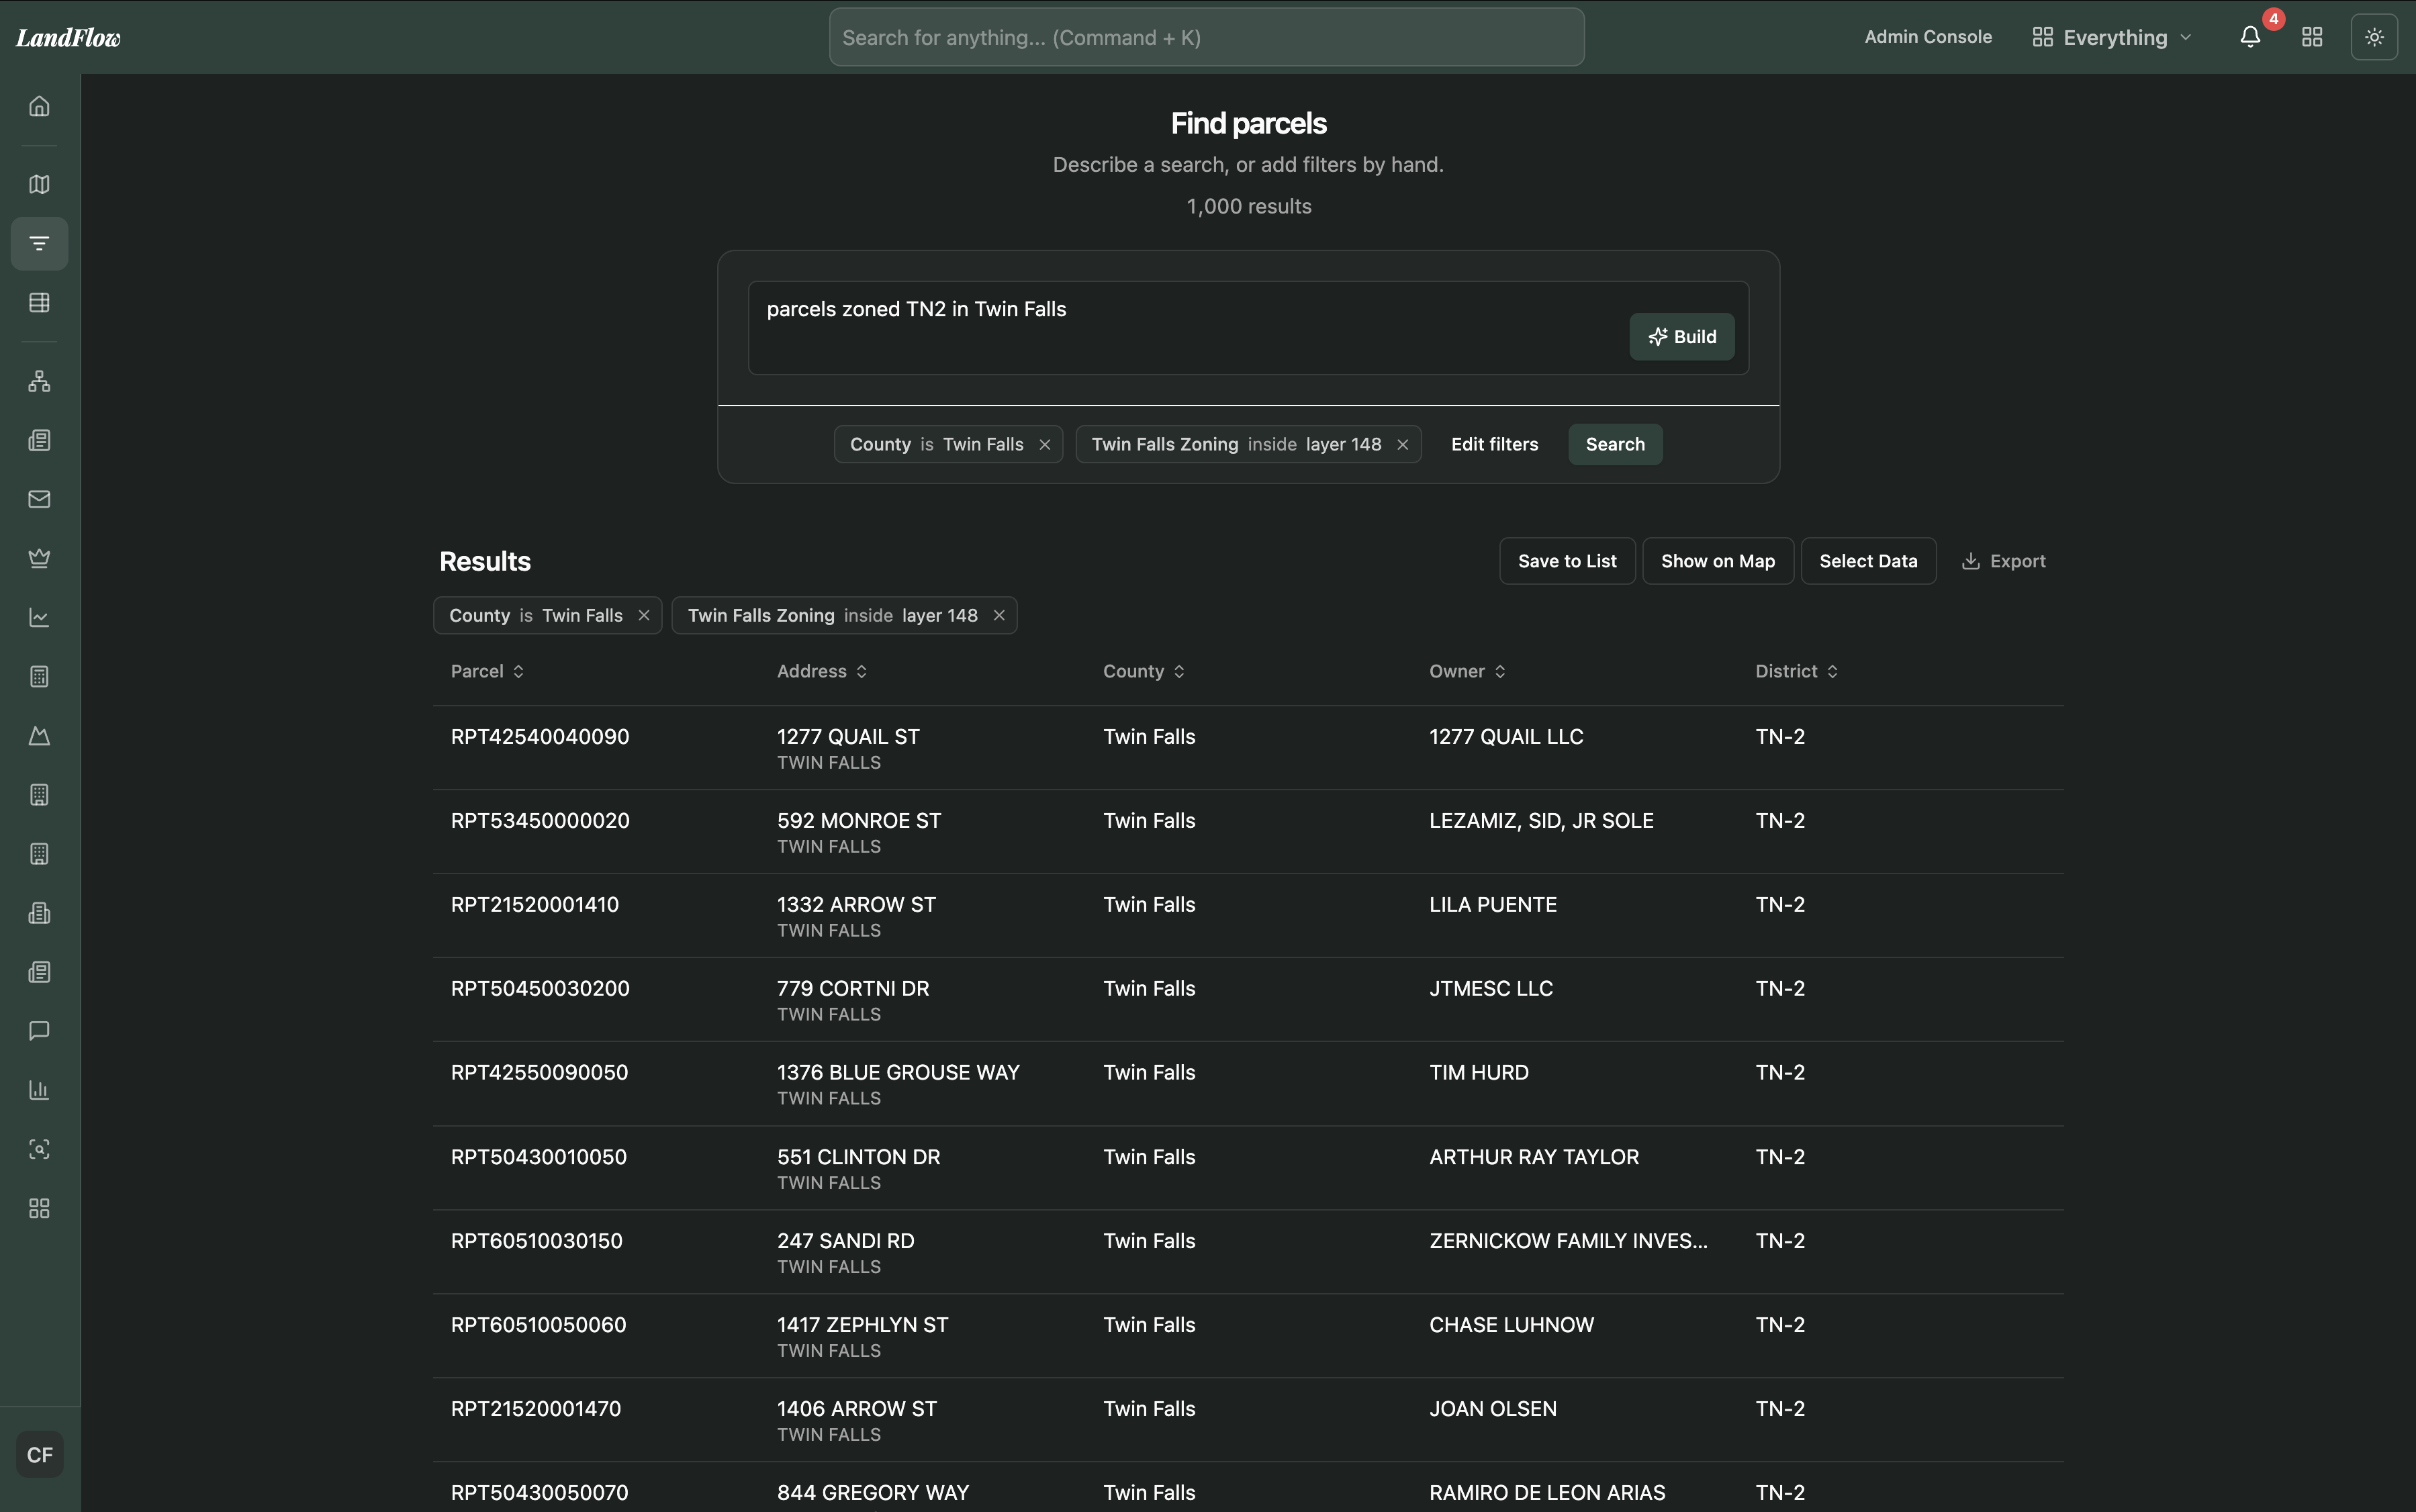The width and height of the screenshot is (2416, 1512).
Task: Open notifications bell with 4 badge
Action: [x=2250, y=37]
